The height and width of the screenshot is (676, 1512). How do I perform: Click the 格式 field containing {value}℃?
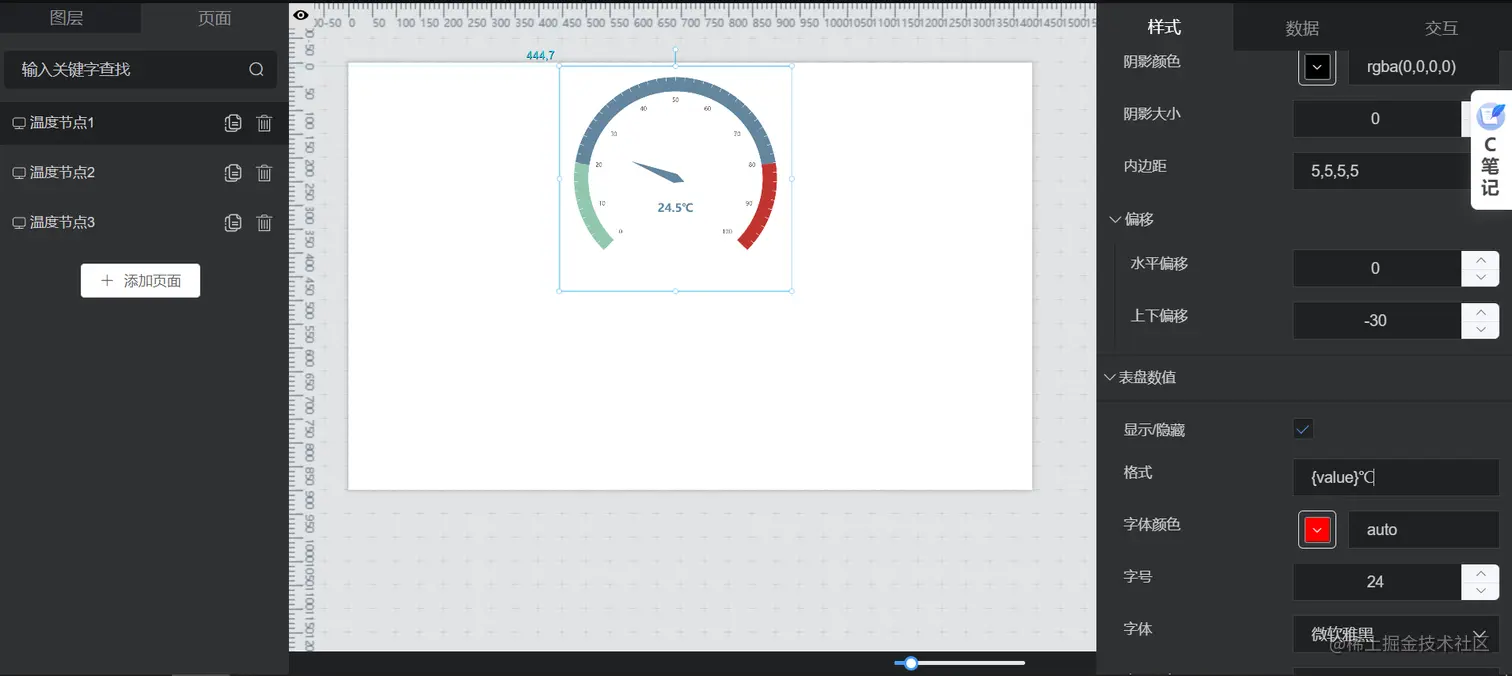pos(1396,477)
